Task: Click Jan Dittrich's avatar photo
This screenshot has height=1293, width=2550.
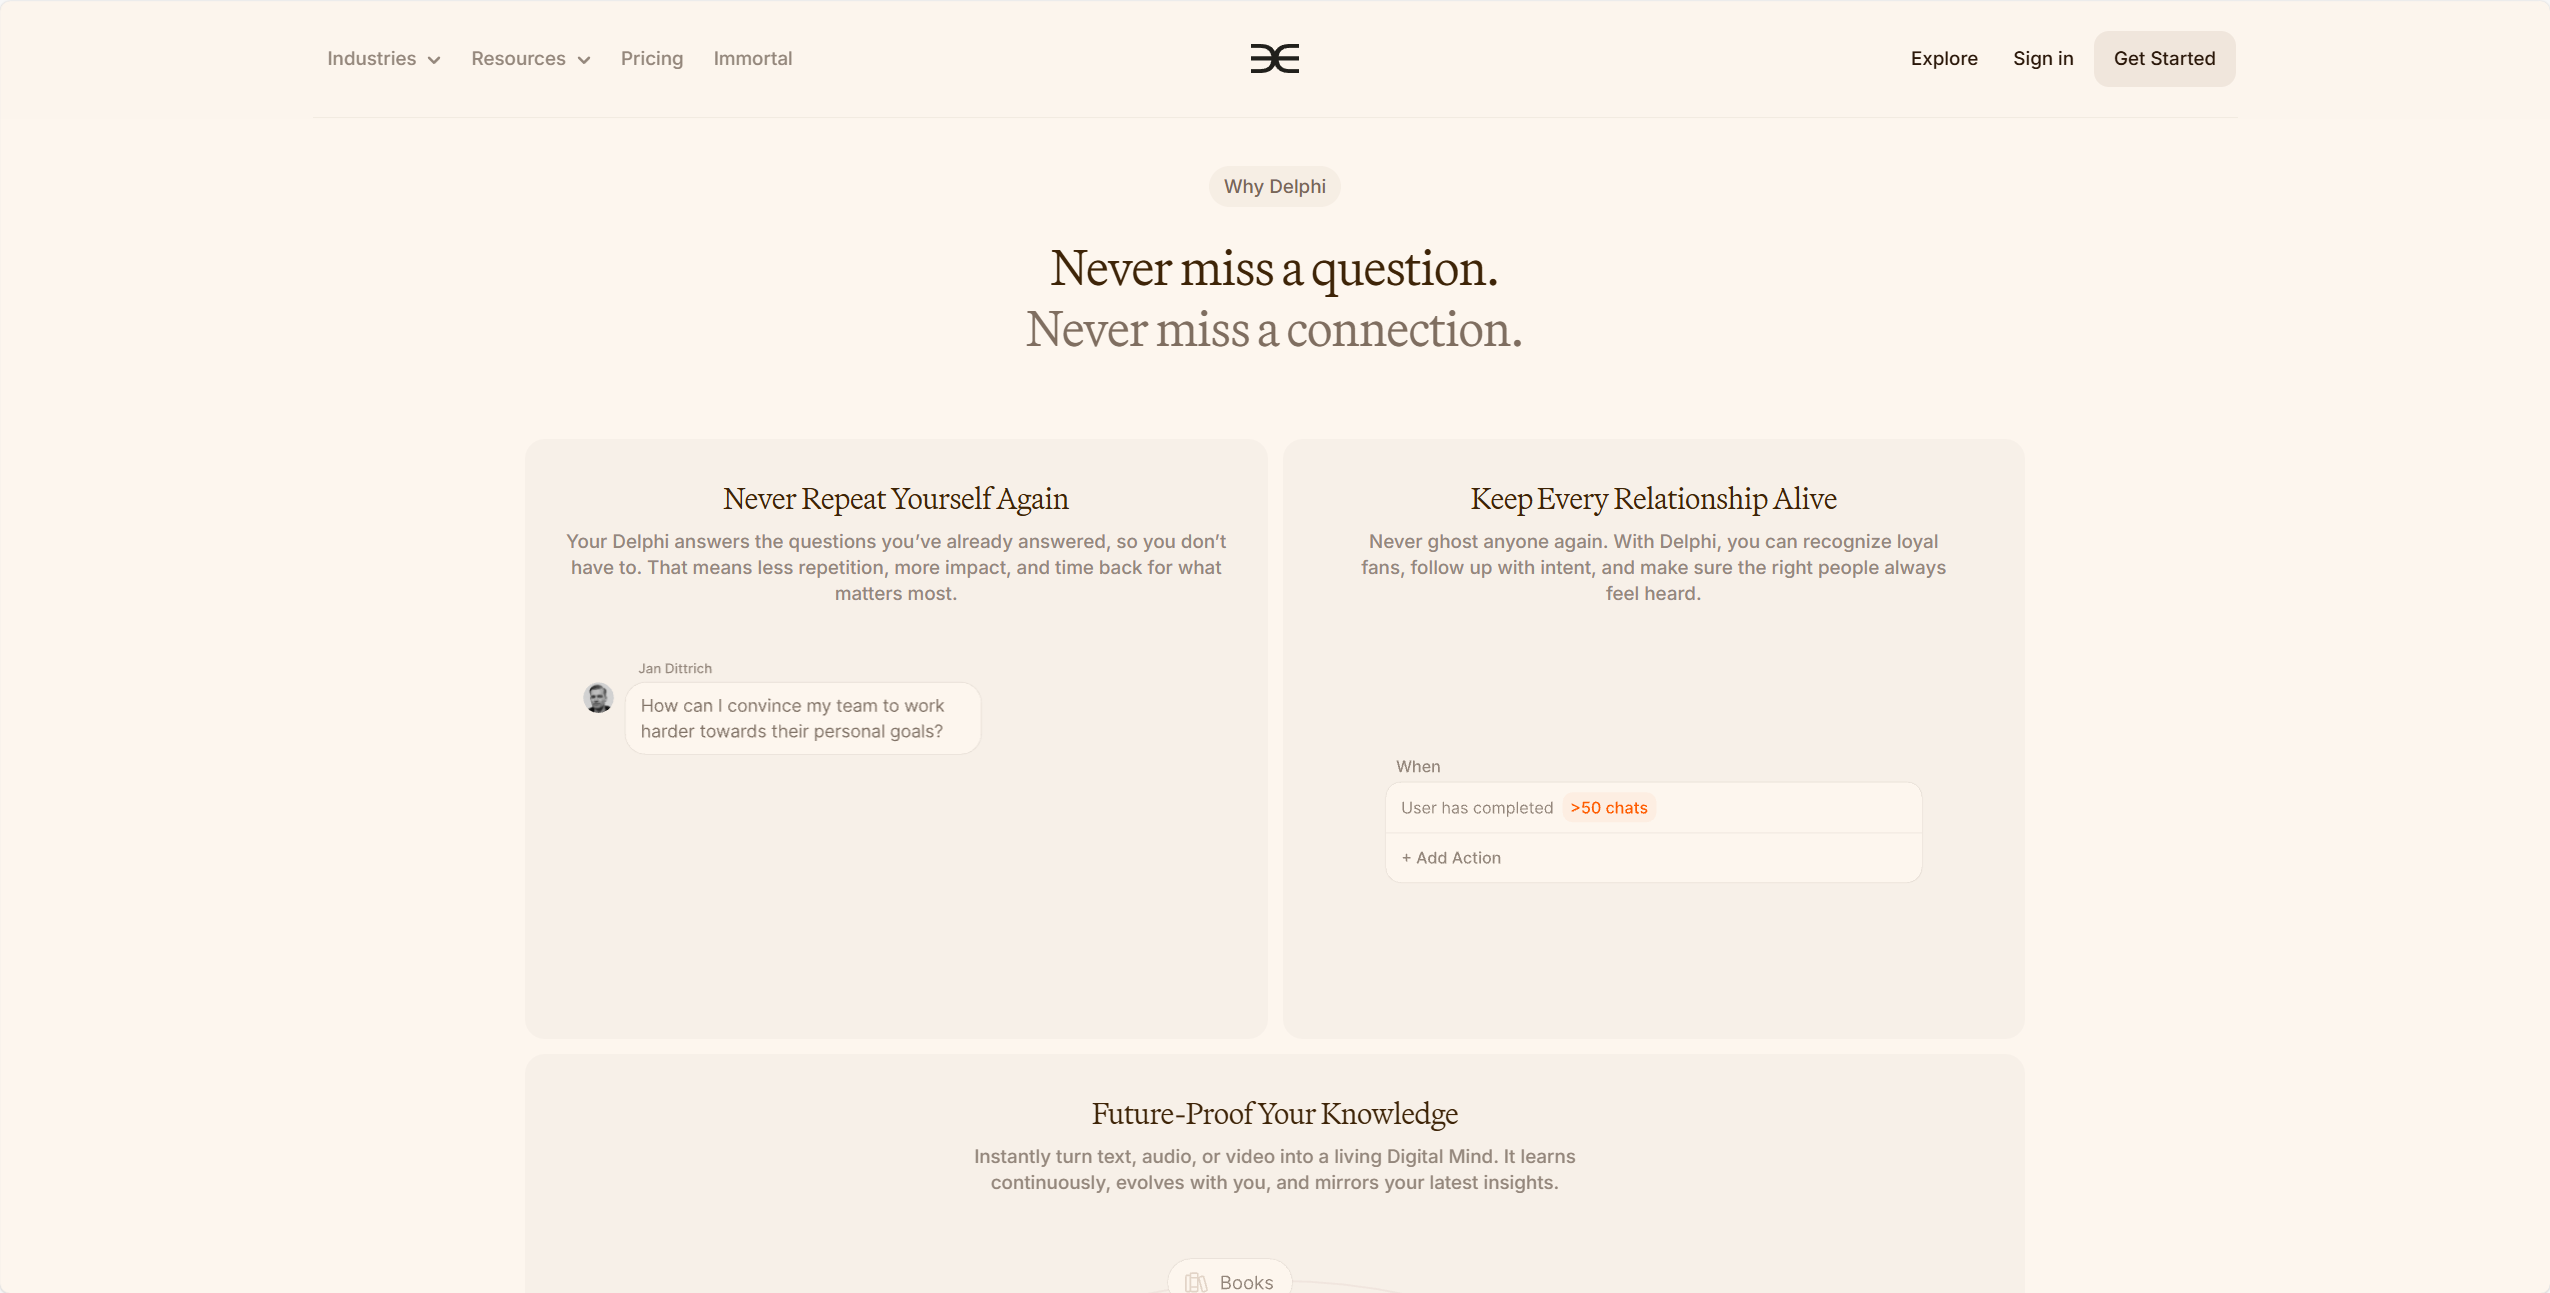Action: click(598, 697)
